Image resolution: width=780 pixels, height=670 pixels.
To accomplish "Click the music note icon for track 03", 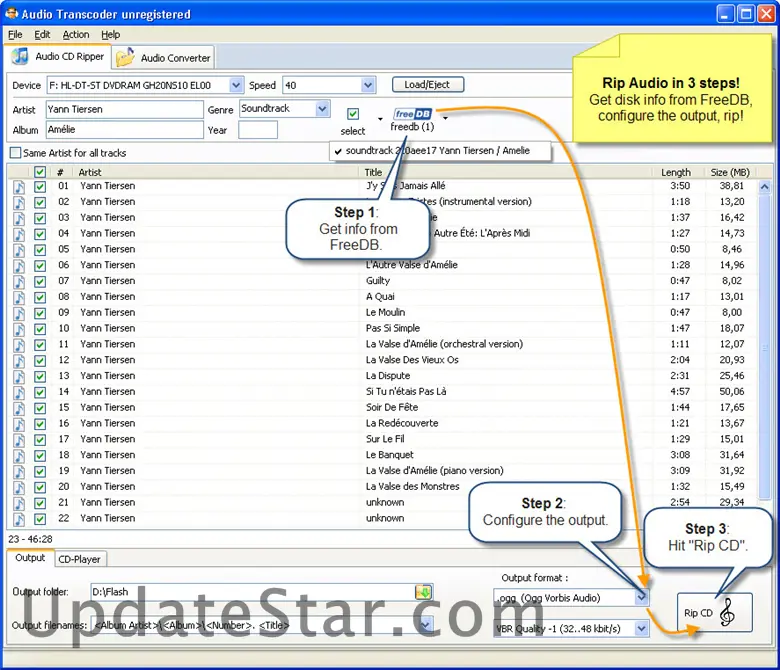I will [19, 218].
